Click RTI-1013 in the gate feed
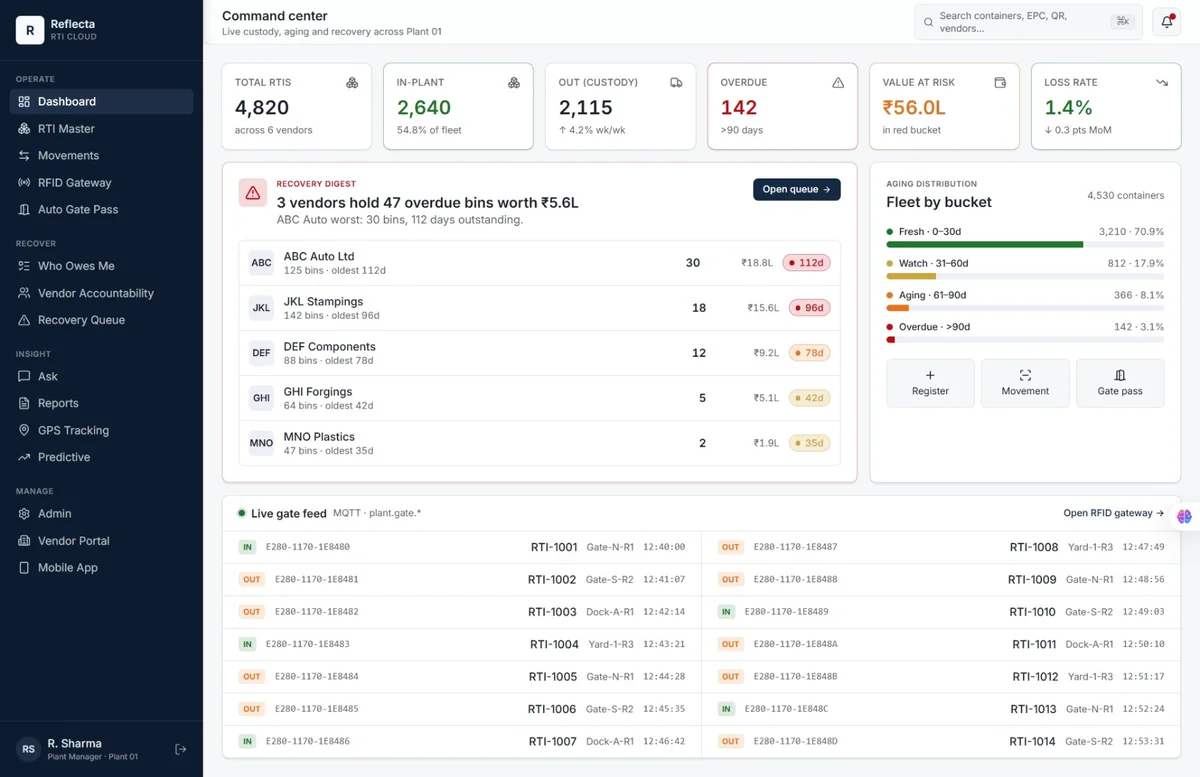1200x777 pixels. 1033,709
